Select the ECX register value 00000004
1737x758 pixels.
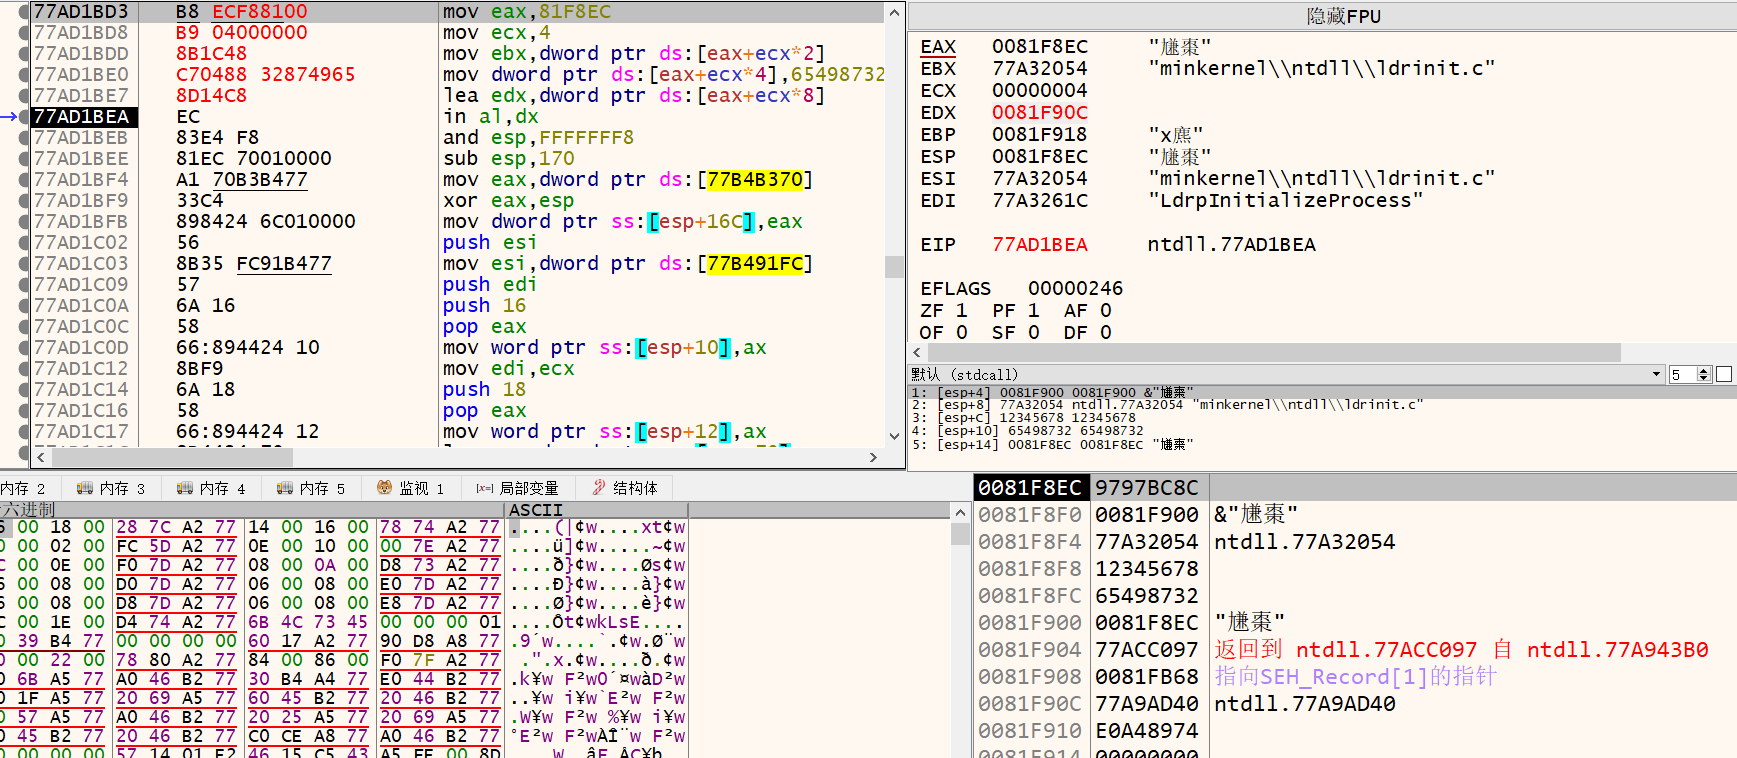point(1040,91)
